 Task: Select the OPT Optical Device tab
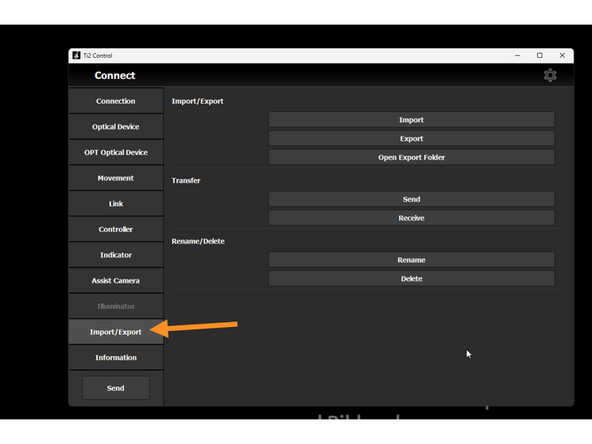pos(116,152)
